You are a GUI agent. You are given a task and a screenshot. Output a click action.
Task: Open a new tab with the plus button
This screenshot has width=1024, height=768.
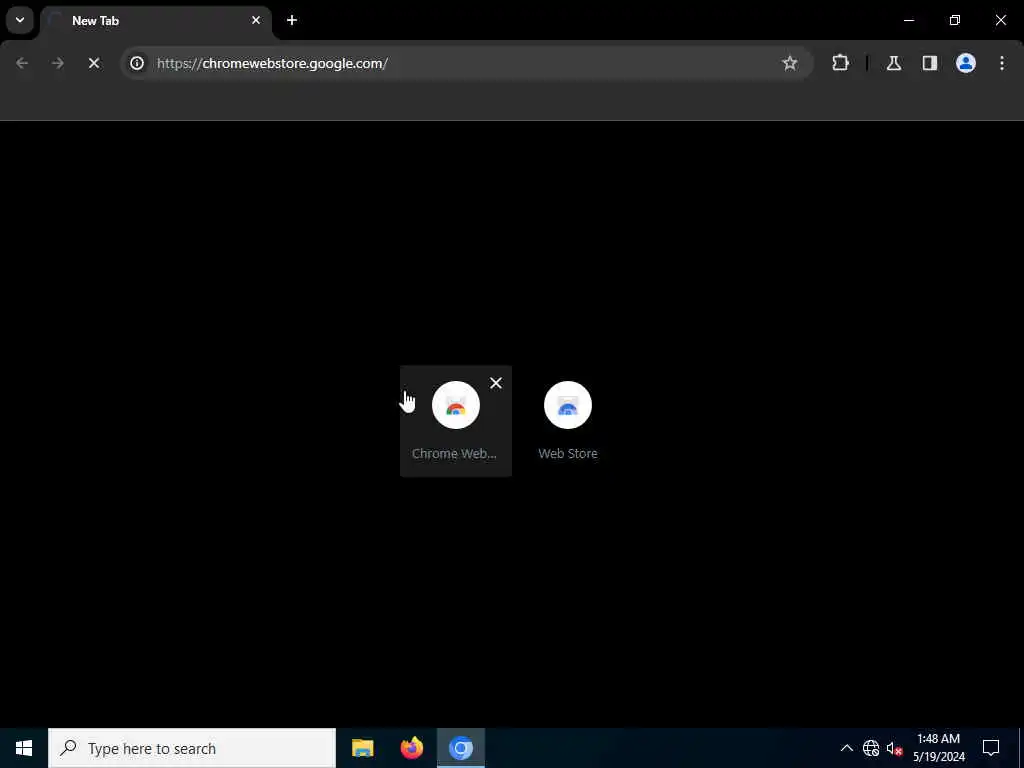(292, 20)
